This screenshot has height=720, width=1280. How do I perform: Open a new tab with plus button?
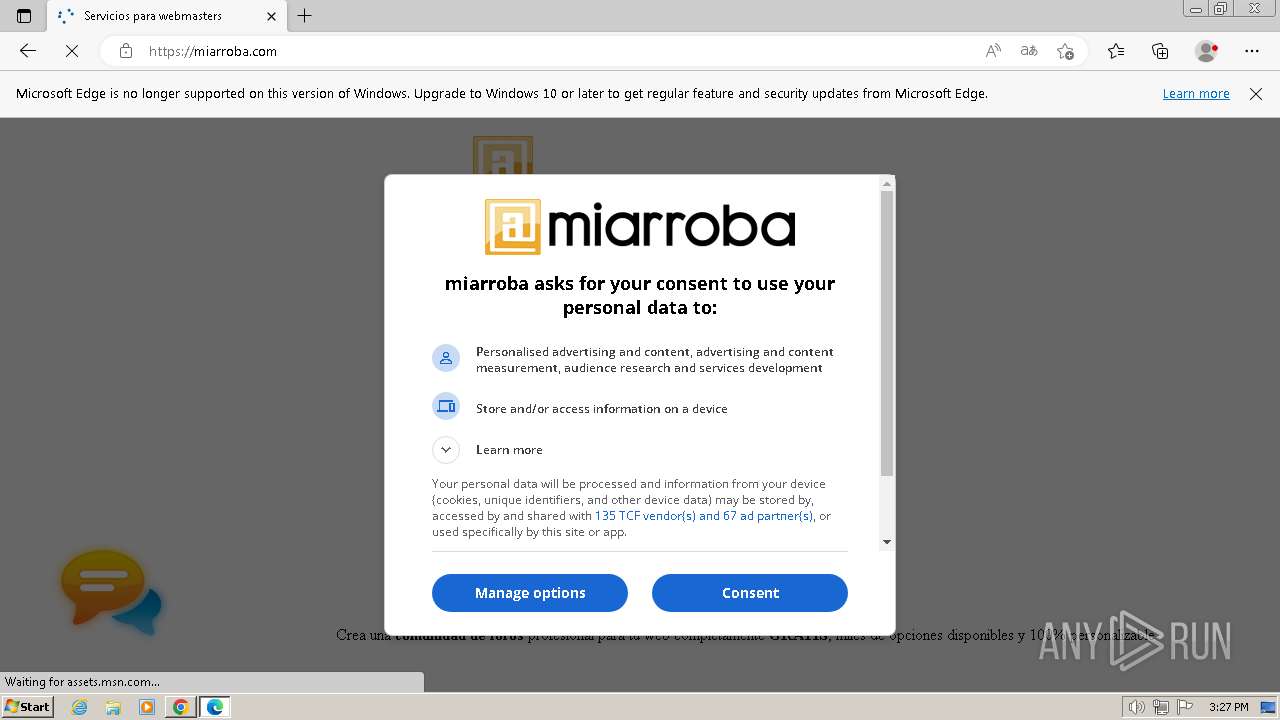[305, 16]
